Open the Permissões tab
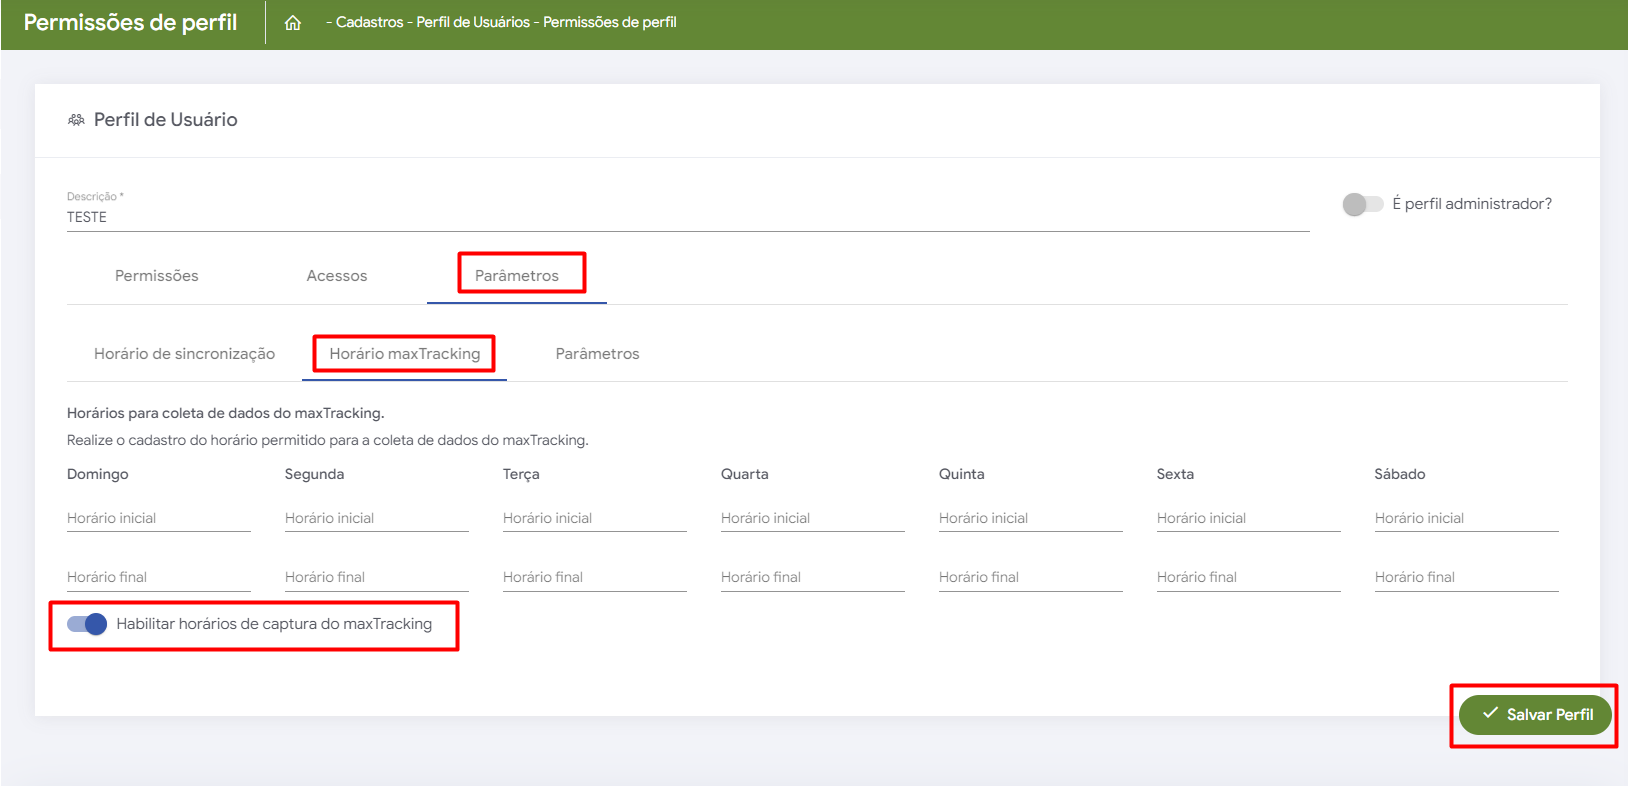Screen dimensions: 1628x786 [156, 276]
